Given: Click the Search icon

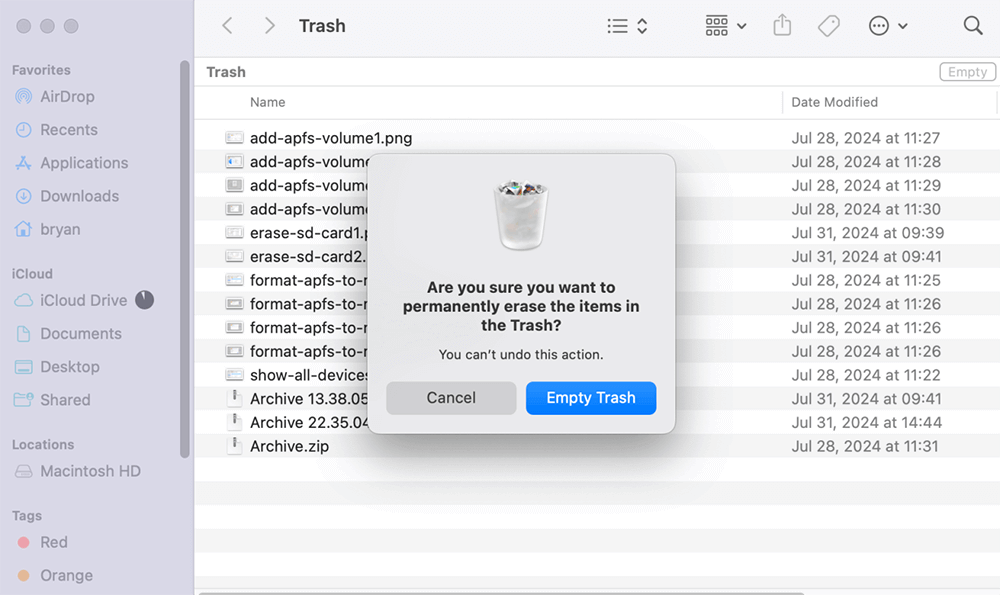Looking at the screenshot, I should [x=973, y=25].
